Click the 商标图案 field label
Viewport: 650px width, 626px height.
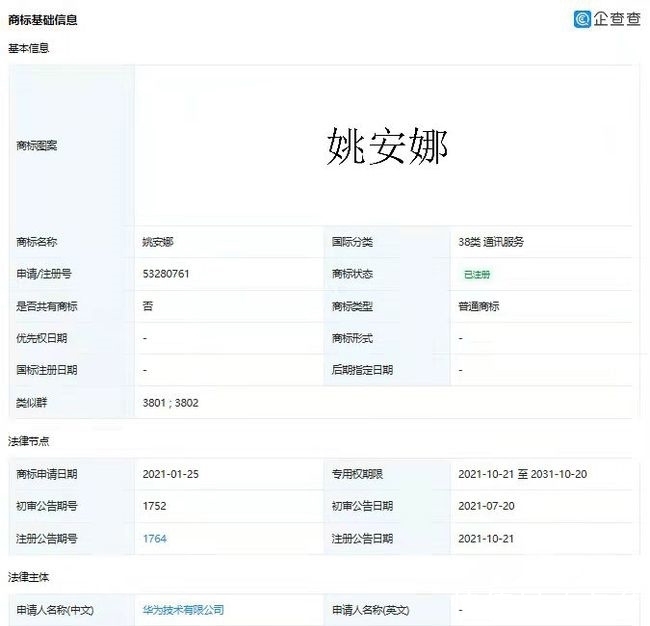[x=36, y=146]
